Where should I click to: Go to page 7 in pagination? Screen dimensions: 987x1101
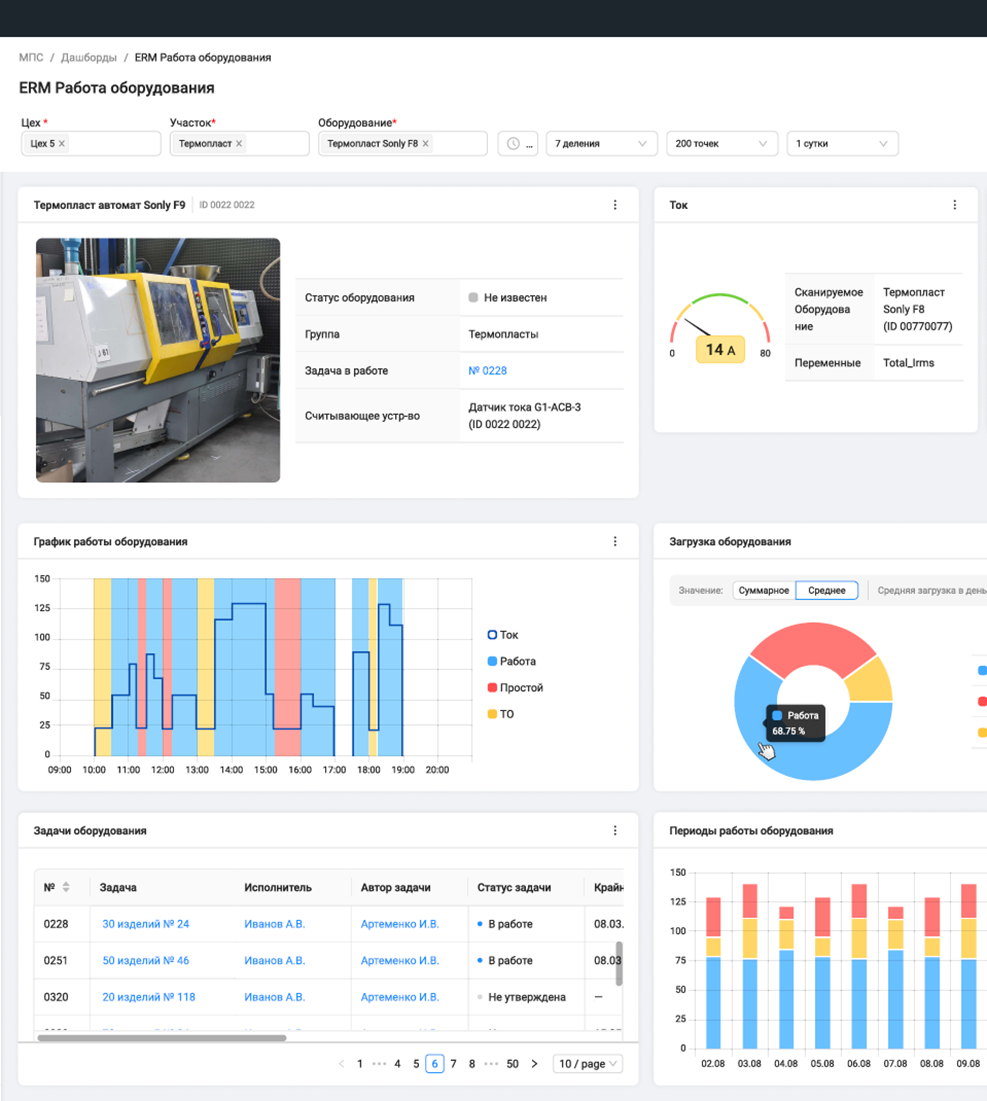coord(453,1064)
